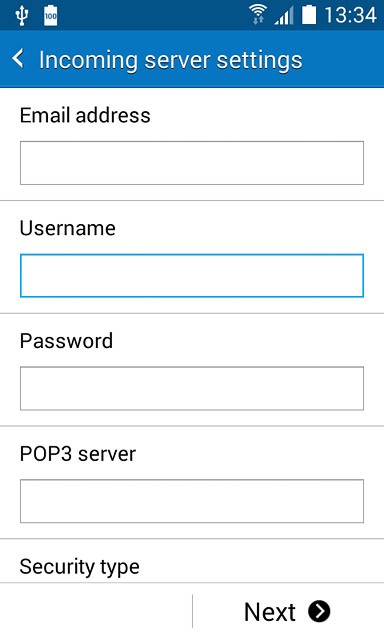Focus the Email address input field
The width and height of the screenshot is (384, 640).
coord(192,163)
